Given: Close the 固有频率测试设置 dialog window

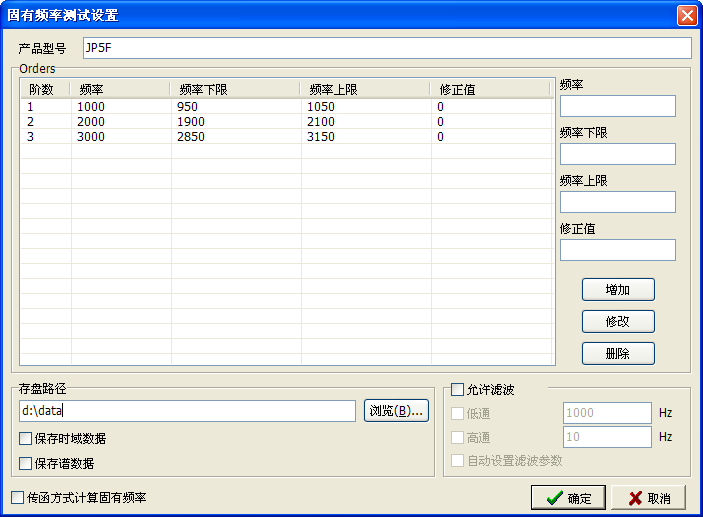Looking at the screenshot, I should [687, 15].
